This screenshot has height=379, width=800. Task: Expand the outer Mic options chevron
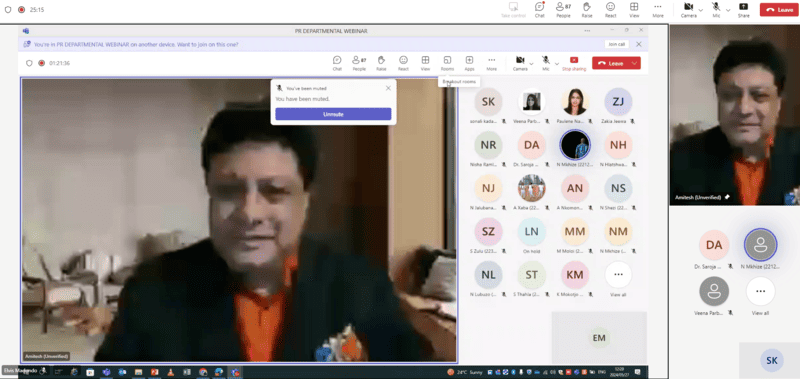[x=728, y=10]
